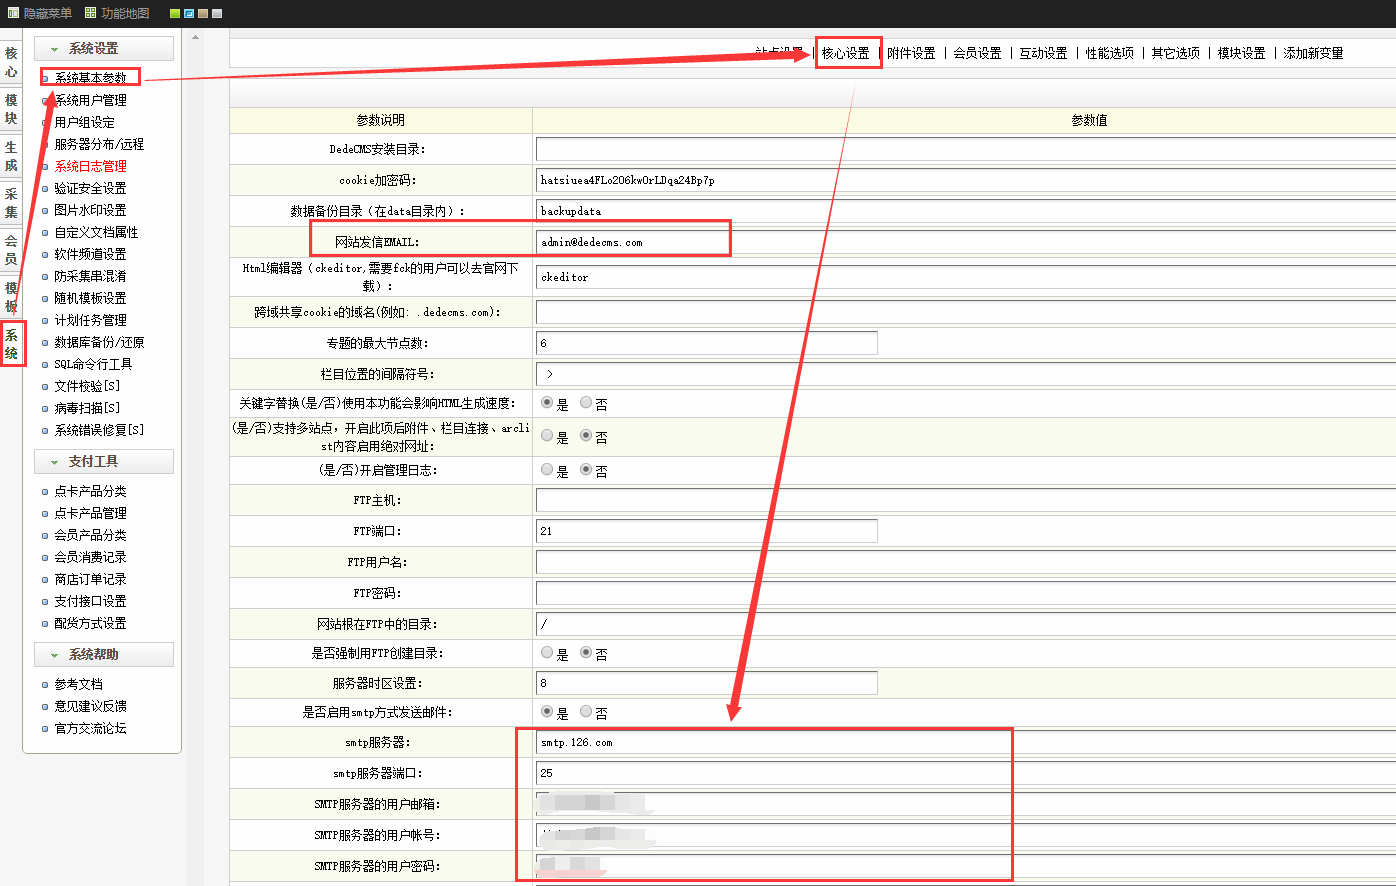Collapse the 系统帮助 menu section
This screenshot has height=886, width=1396.
click(55, 655)
